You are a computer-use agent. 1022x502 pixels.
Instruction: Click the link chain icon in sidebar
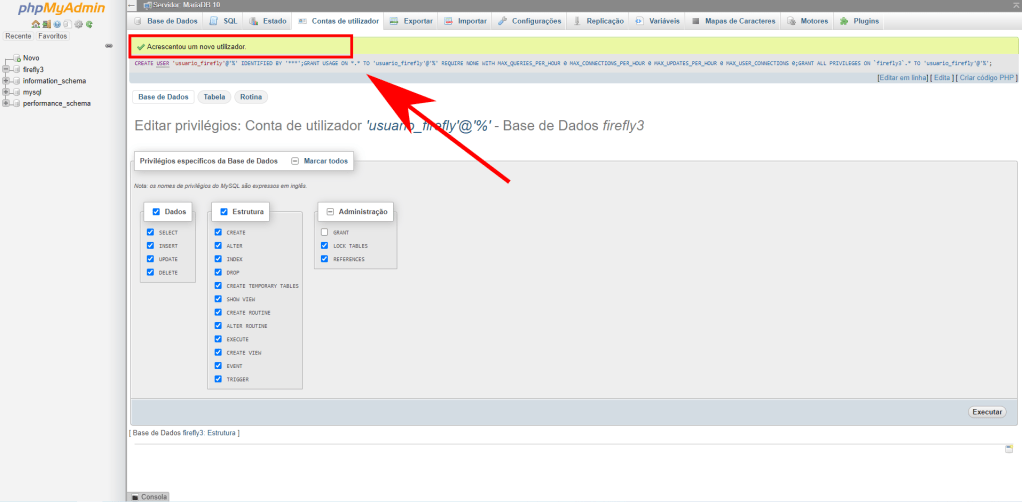[108, 46]
